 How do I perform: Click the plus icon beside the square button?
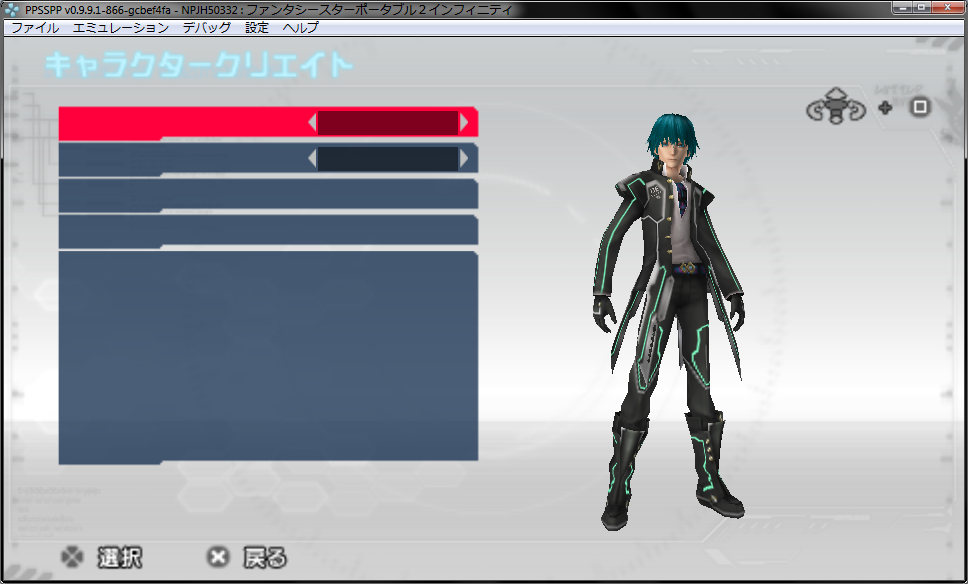(885, 108)
